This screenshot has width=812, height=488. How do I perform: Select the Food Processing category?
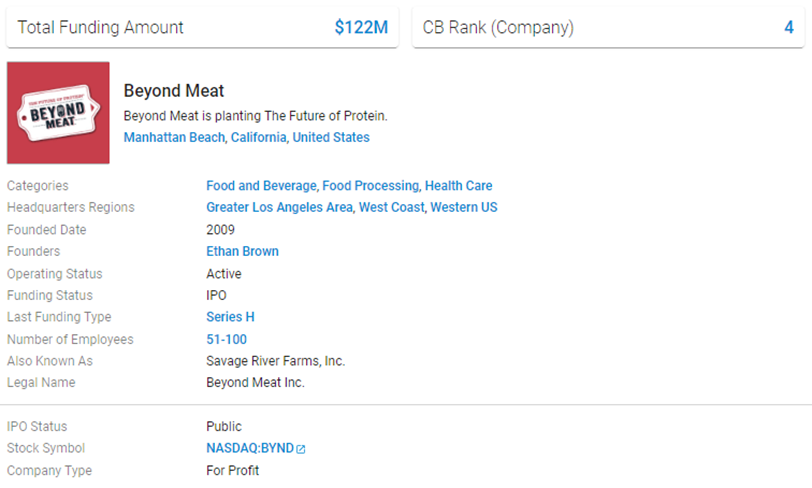370,185
